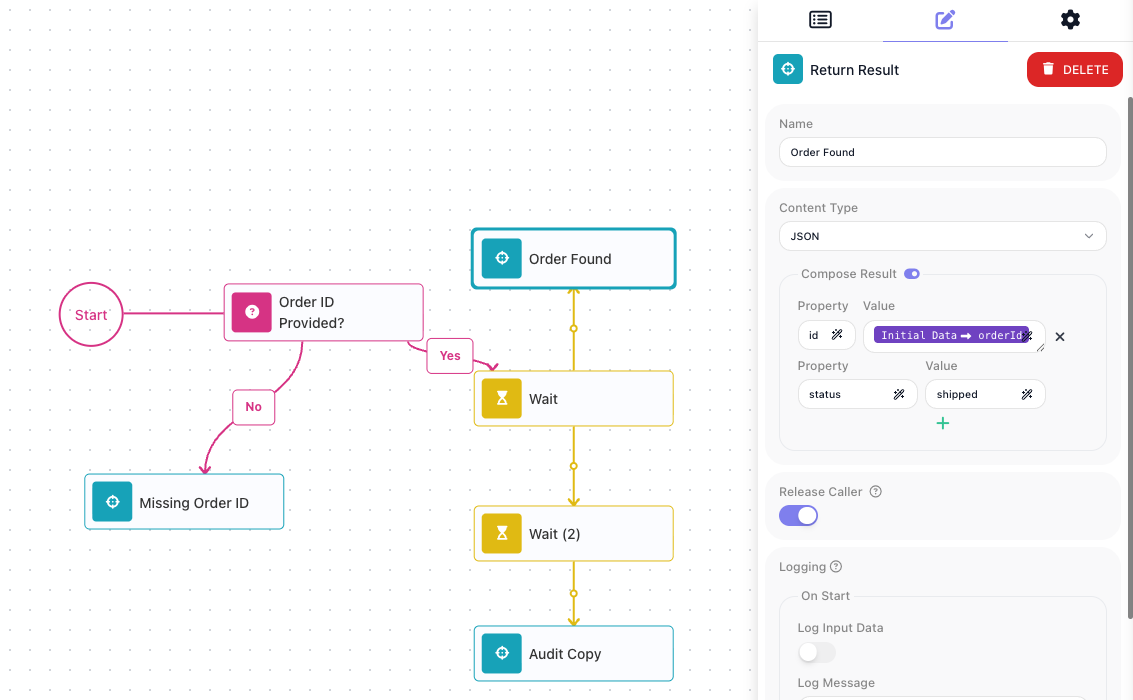Open the Content Type JSON dropdown
The image size is (1133, 700).
[x=942, y=236]
